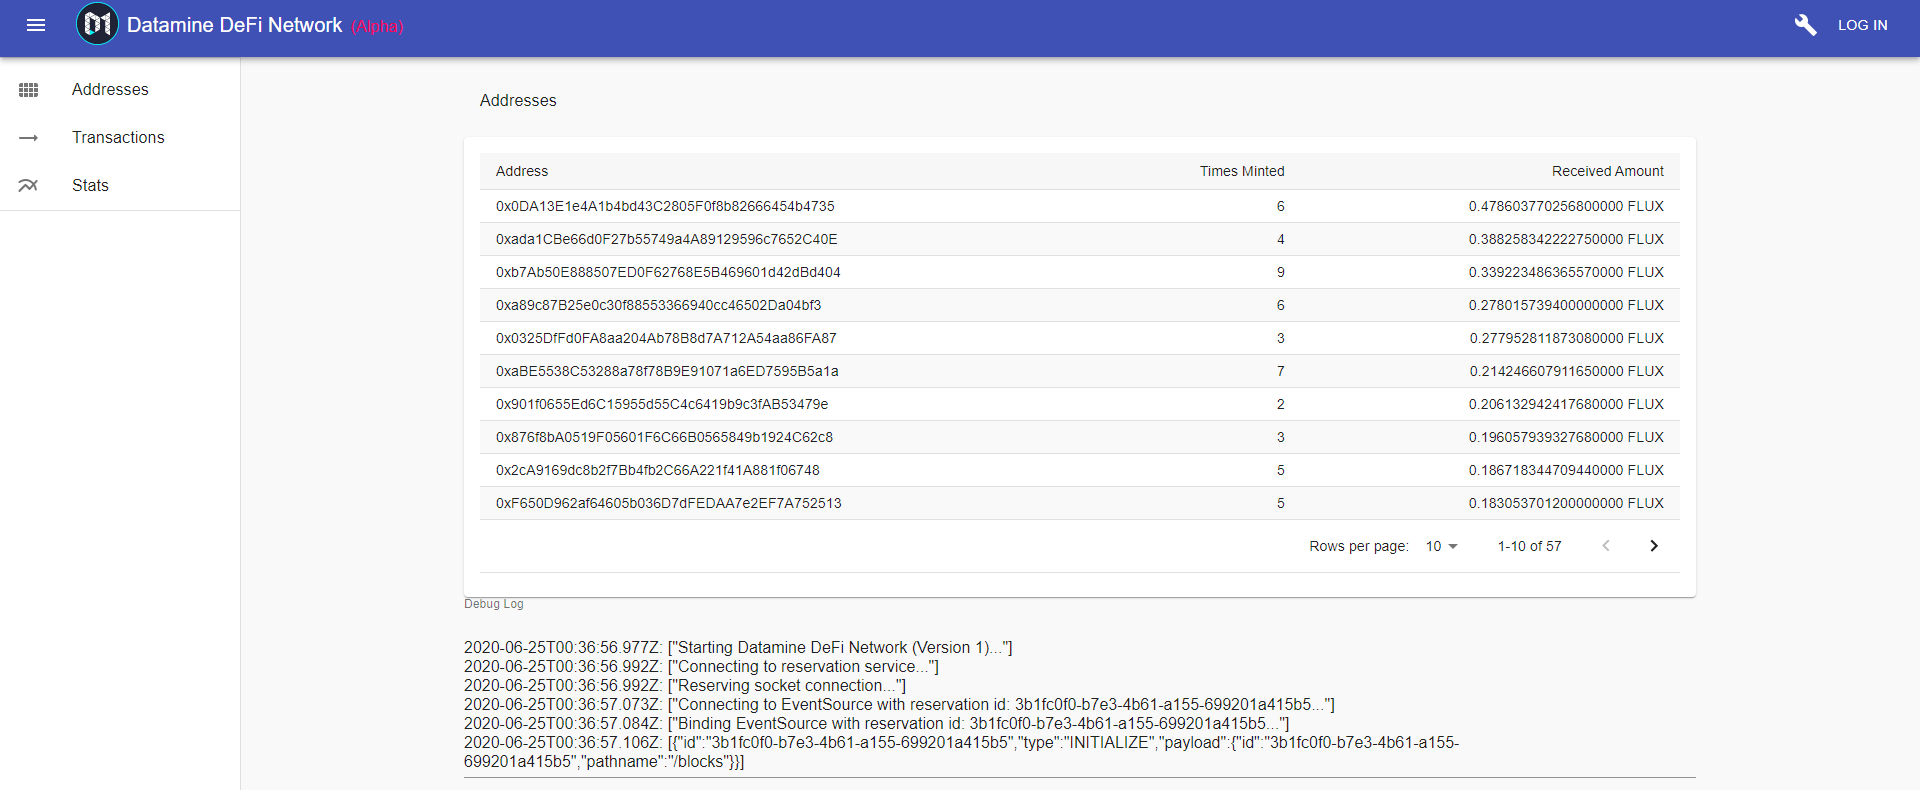Click the previous page arrow
This screenshot has width=1920, height=790.
pyautogui.click(x=1606, y=546)
